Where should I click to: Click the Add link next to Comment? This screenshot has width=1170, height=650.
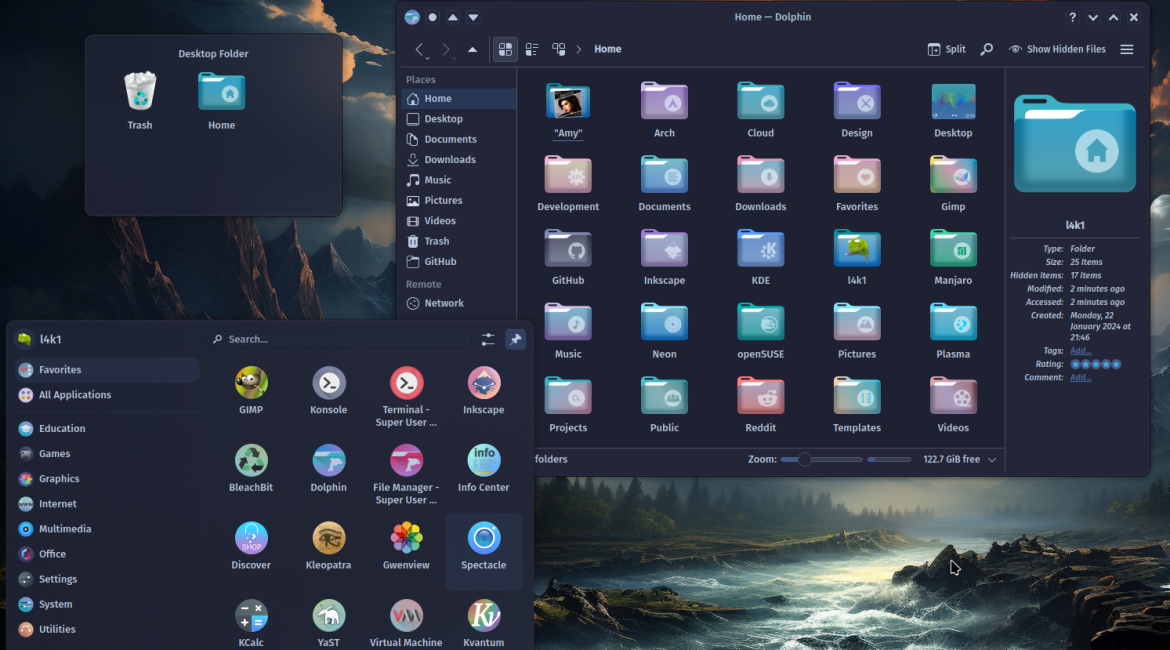(x=1080, y=377)
